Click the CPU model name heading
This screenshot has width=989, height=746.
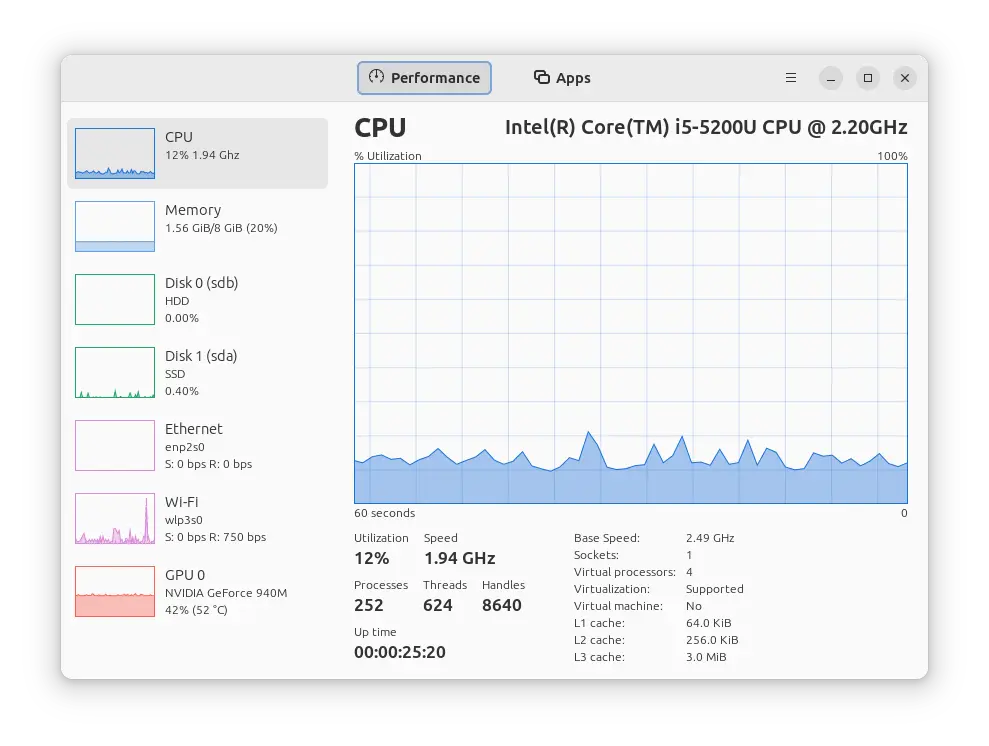(705, 127)
